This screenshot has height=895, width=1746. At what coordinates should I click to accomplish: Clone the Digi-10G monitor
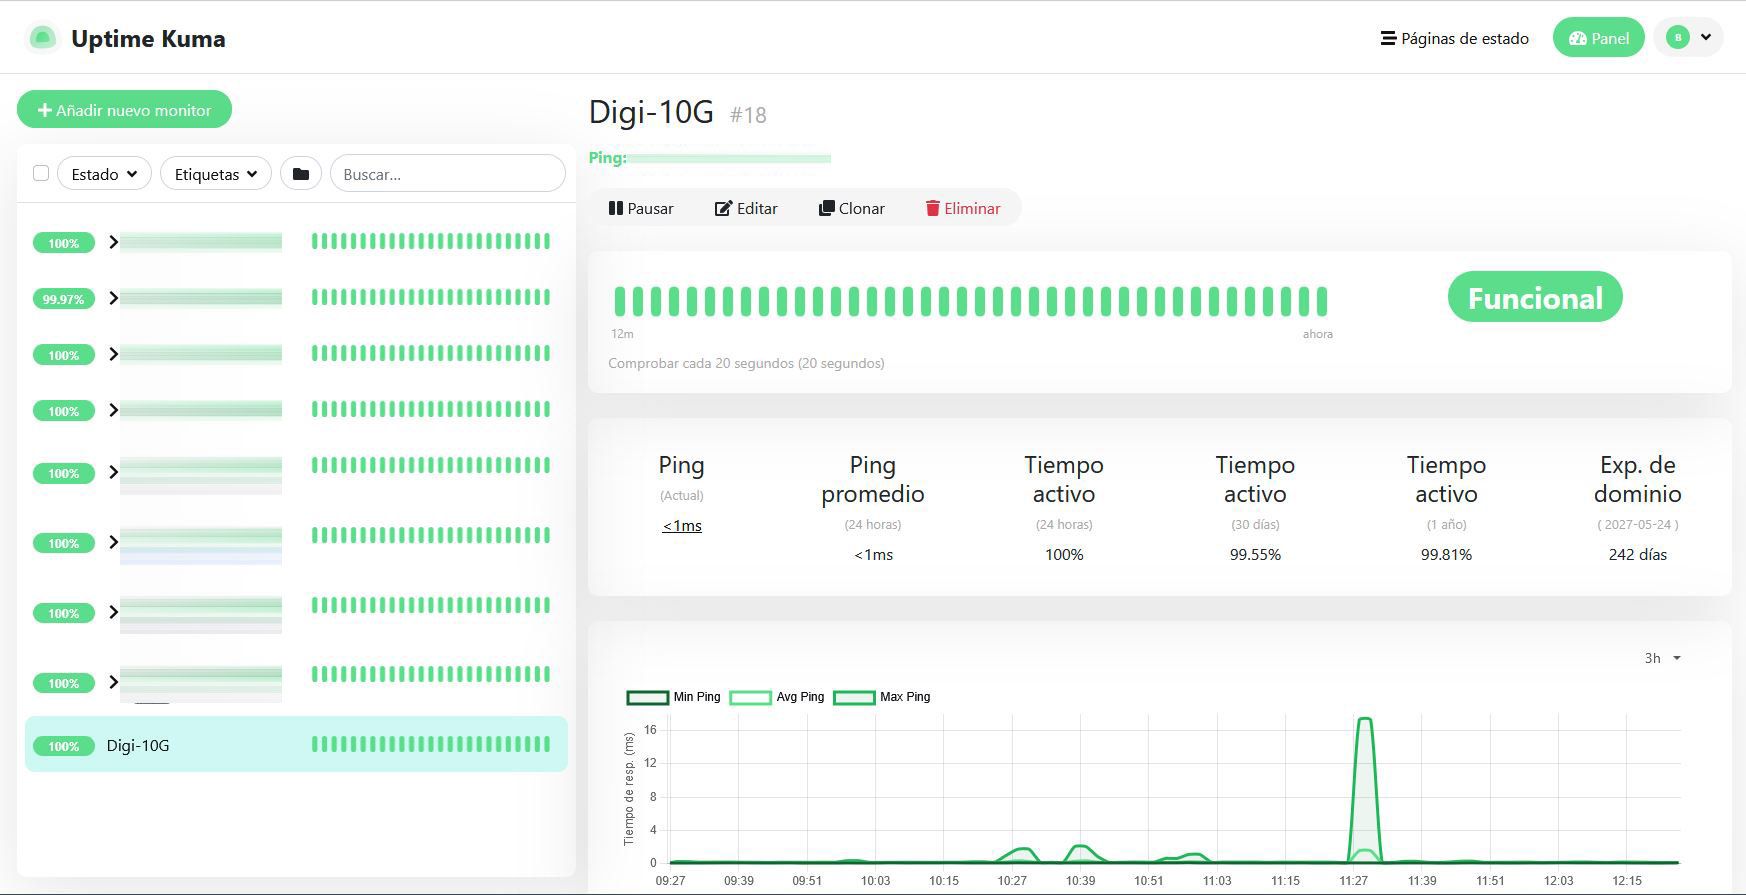[852, 208]
